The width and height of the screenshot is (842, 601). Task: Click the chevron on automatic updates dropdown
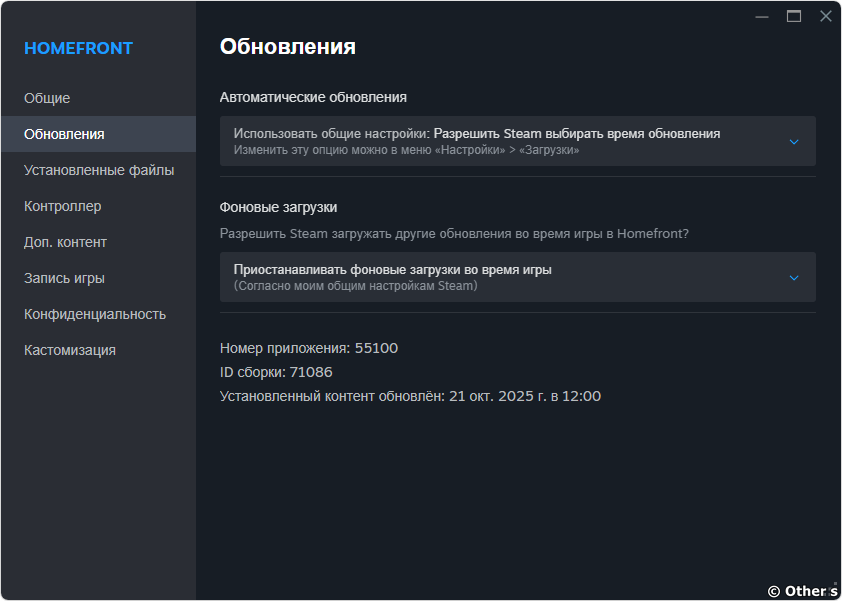click(794, 141)
